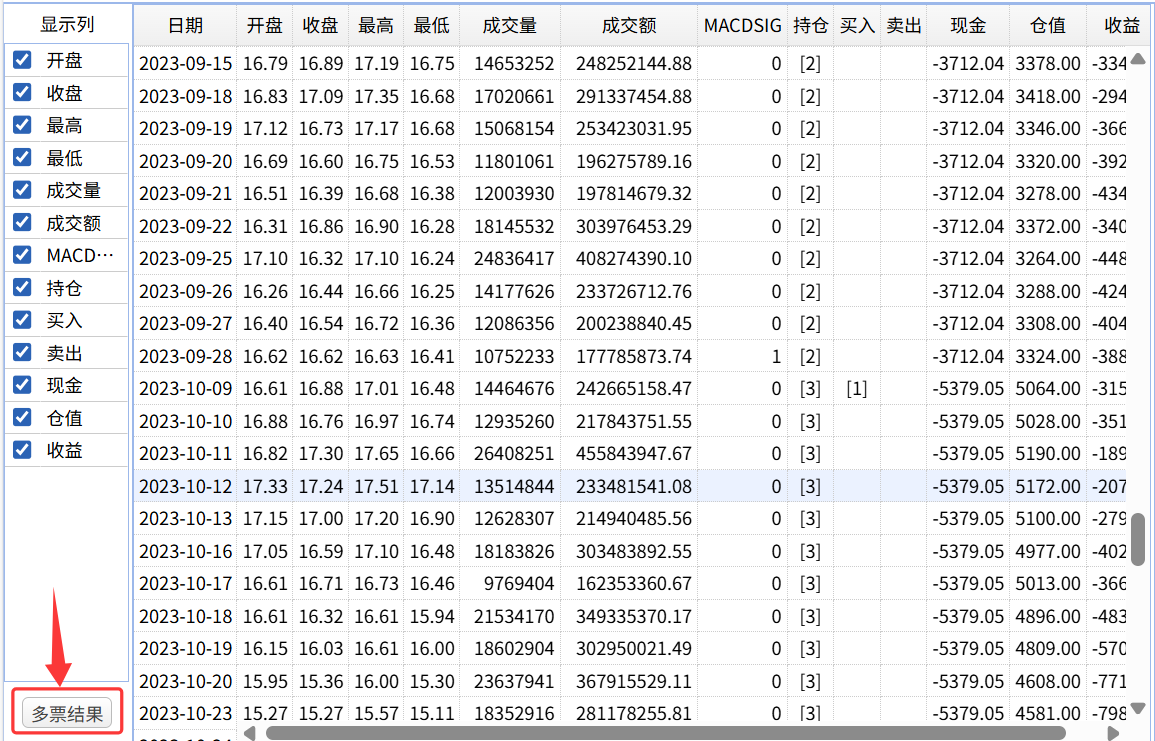
Task: Select the 2023-09-26 date cell
Action: 185,291
